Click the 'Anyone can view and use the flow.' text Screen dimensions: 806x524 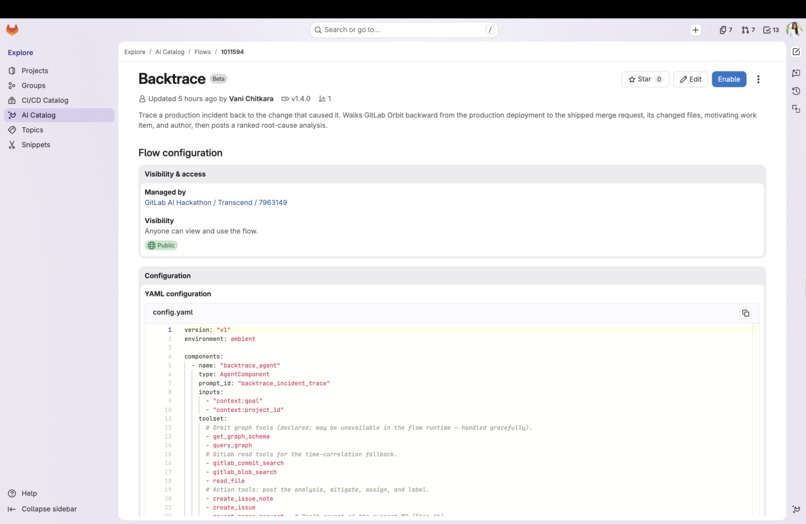tap(201, 231)
